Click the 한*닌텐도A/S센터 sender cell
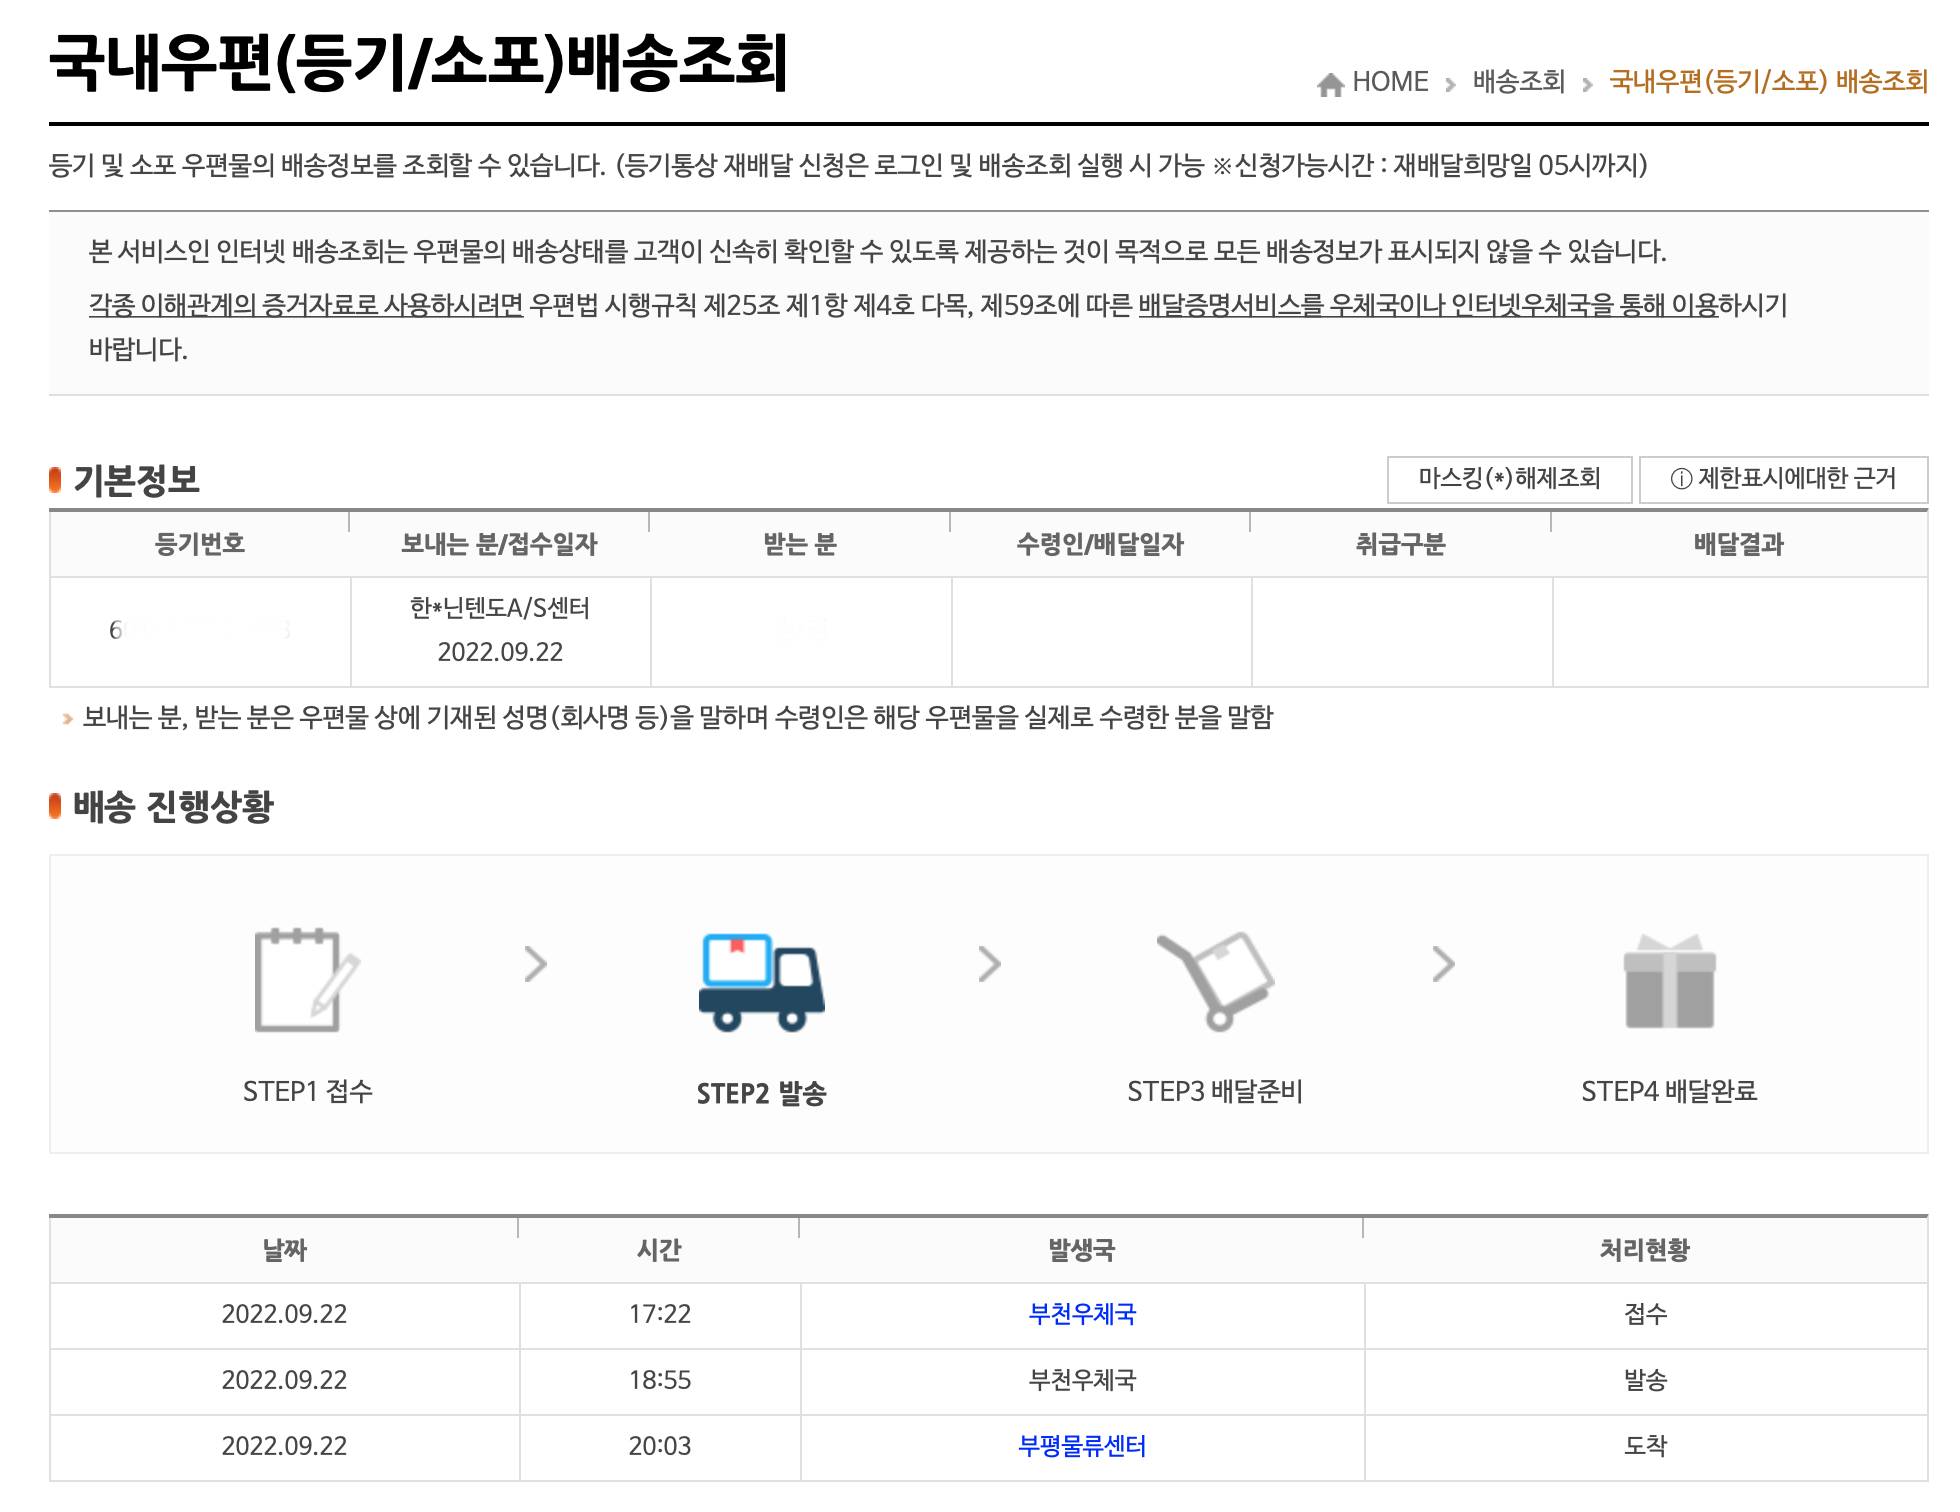Viewport: 1960px width, 1512px height. 500,608
